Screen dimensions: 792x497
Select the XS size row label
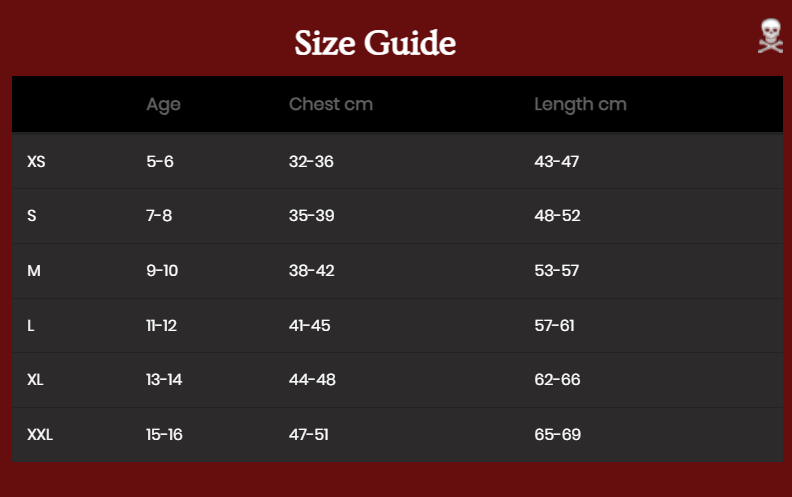[x=36, y=162]
